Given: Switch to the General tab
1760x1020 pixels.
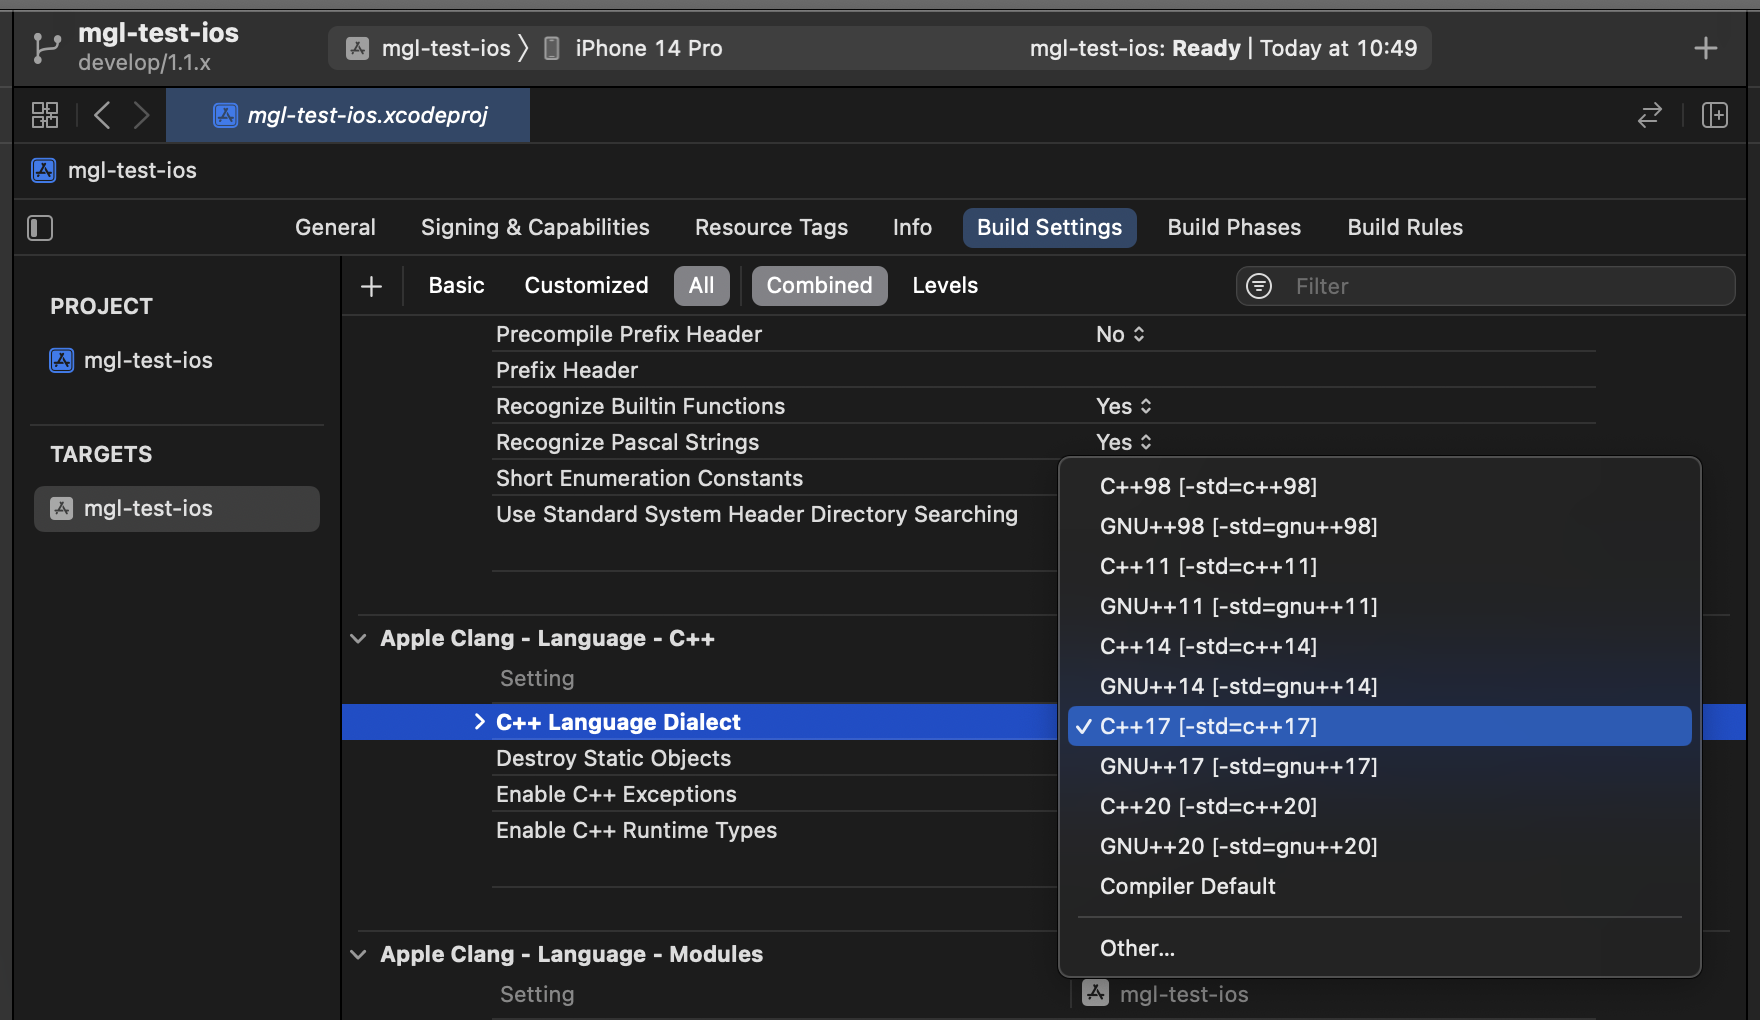Looking at the screenshot, I should 335,228.
